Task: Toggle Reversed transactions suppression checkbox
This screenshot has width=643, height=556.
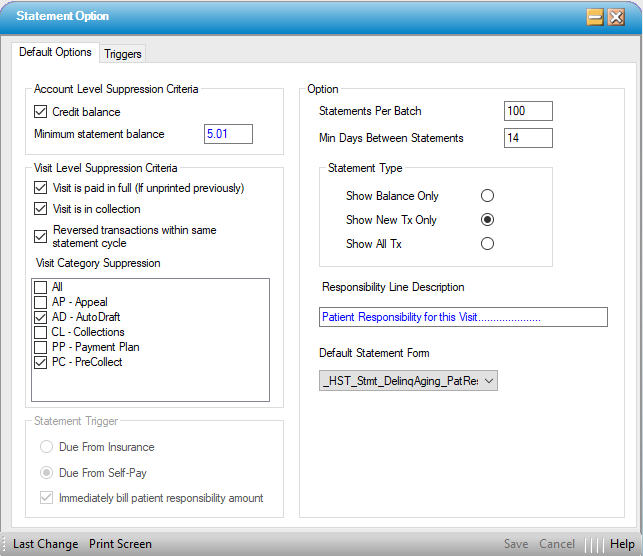Action: point(41,237)
